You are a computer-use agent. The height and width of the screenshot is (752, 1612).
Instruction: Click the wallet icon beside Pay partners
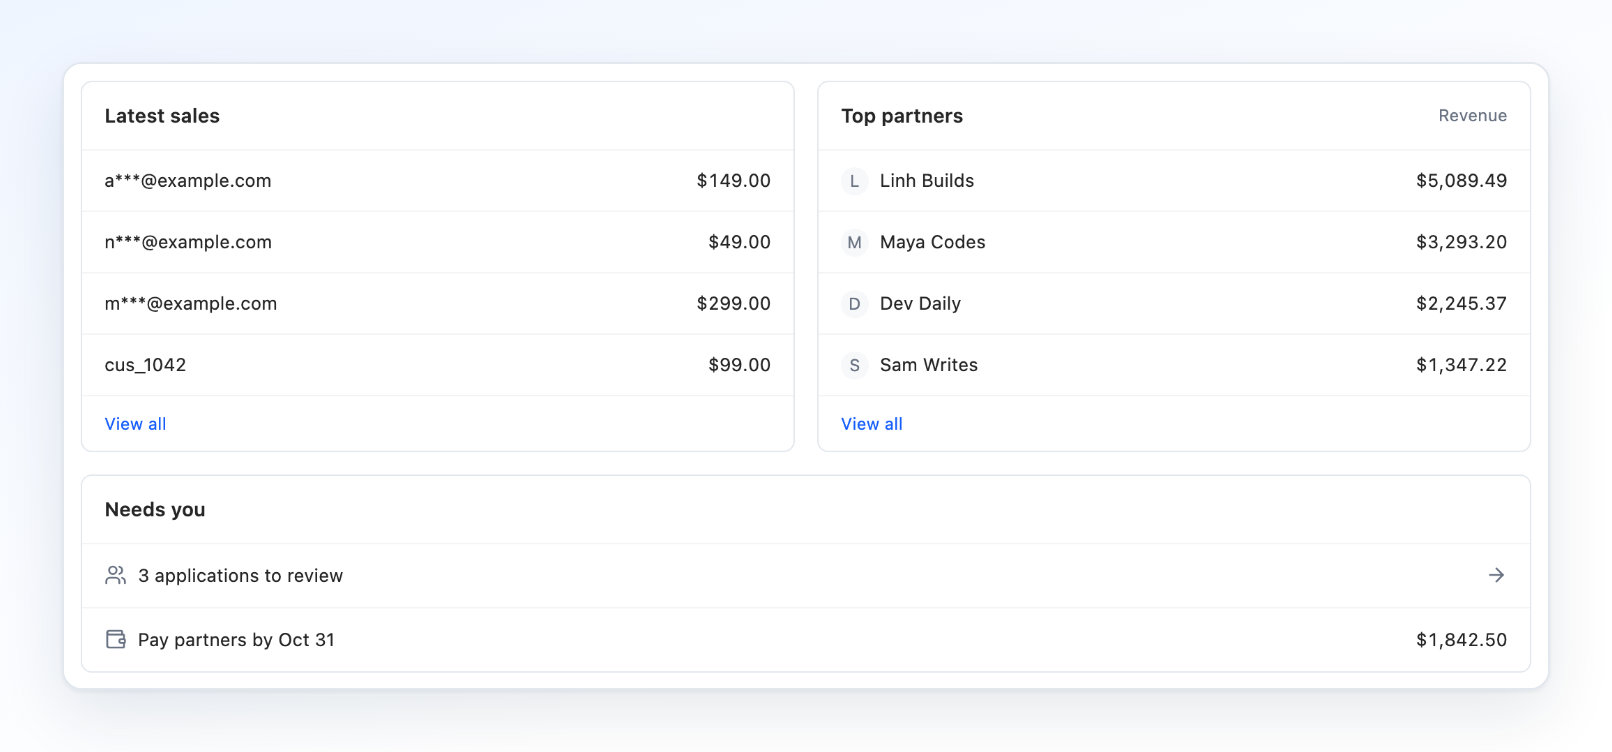pyautogui.click(x=116, y=639)
